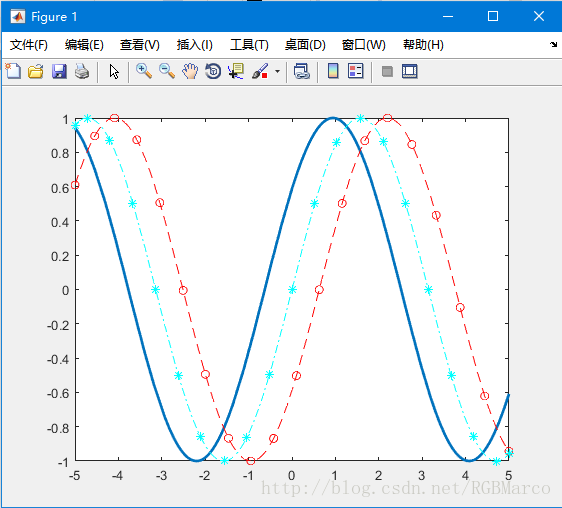Open the 文件(F) menu
This screenshot has width=562, height=508.
pyautogui.click(x=29, y=45)
